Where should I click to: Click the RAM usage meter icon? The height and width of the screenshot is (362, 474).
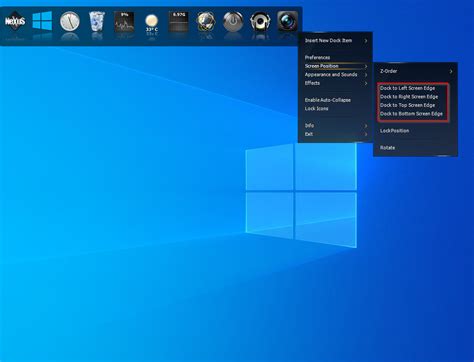pyautogui.click(x=179, y=22)
